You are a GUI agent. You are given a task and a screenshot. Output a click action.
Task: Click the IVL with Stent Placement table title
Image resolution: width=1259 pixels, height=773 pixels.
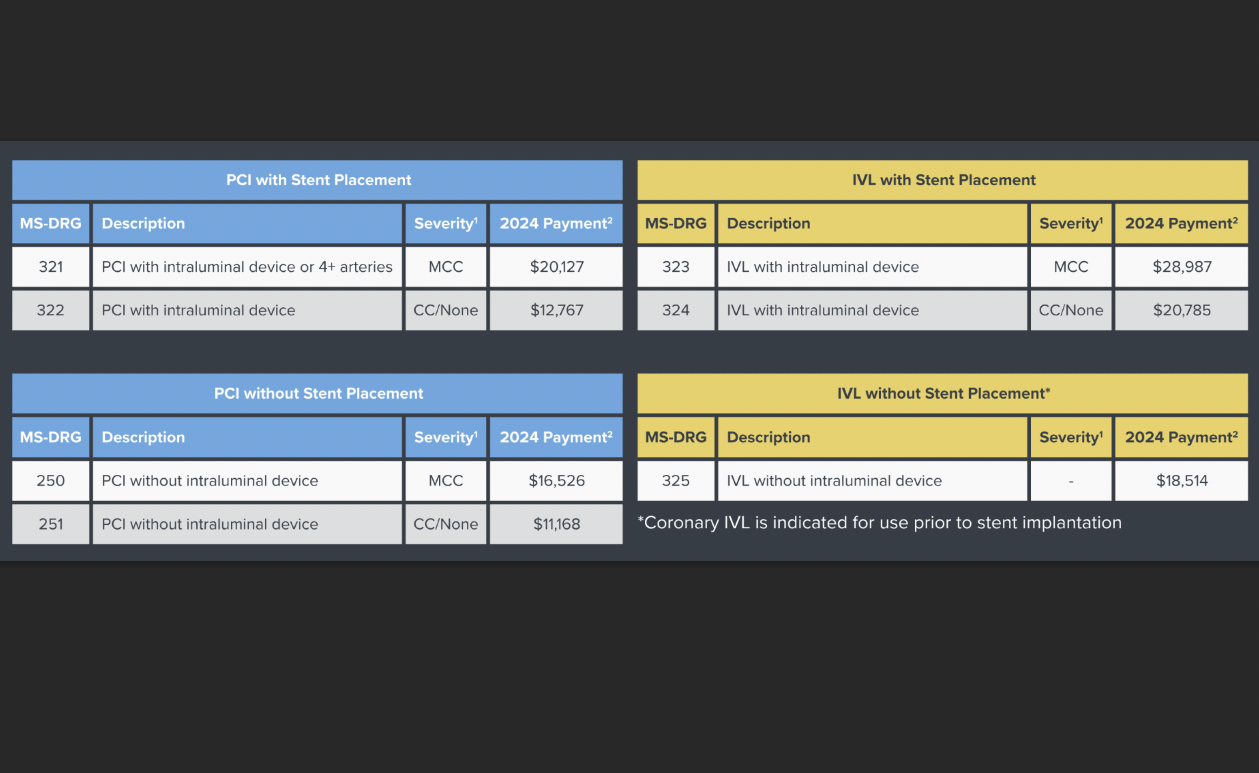[x=943, y=180]
